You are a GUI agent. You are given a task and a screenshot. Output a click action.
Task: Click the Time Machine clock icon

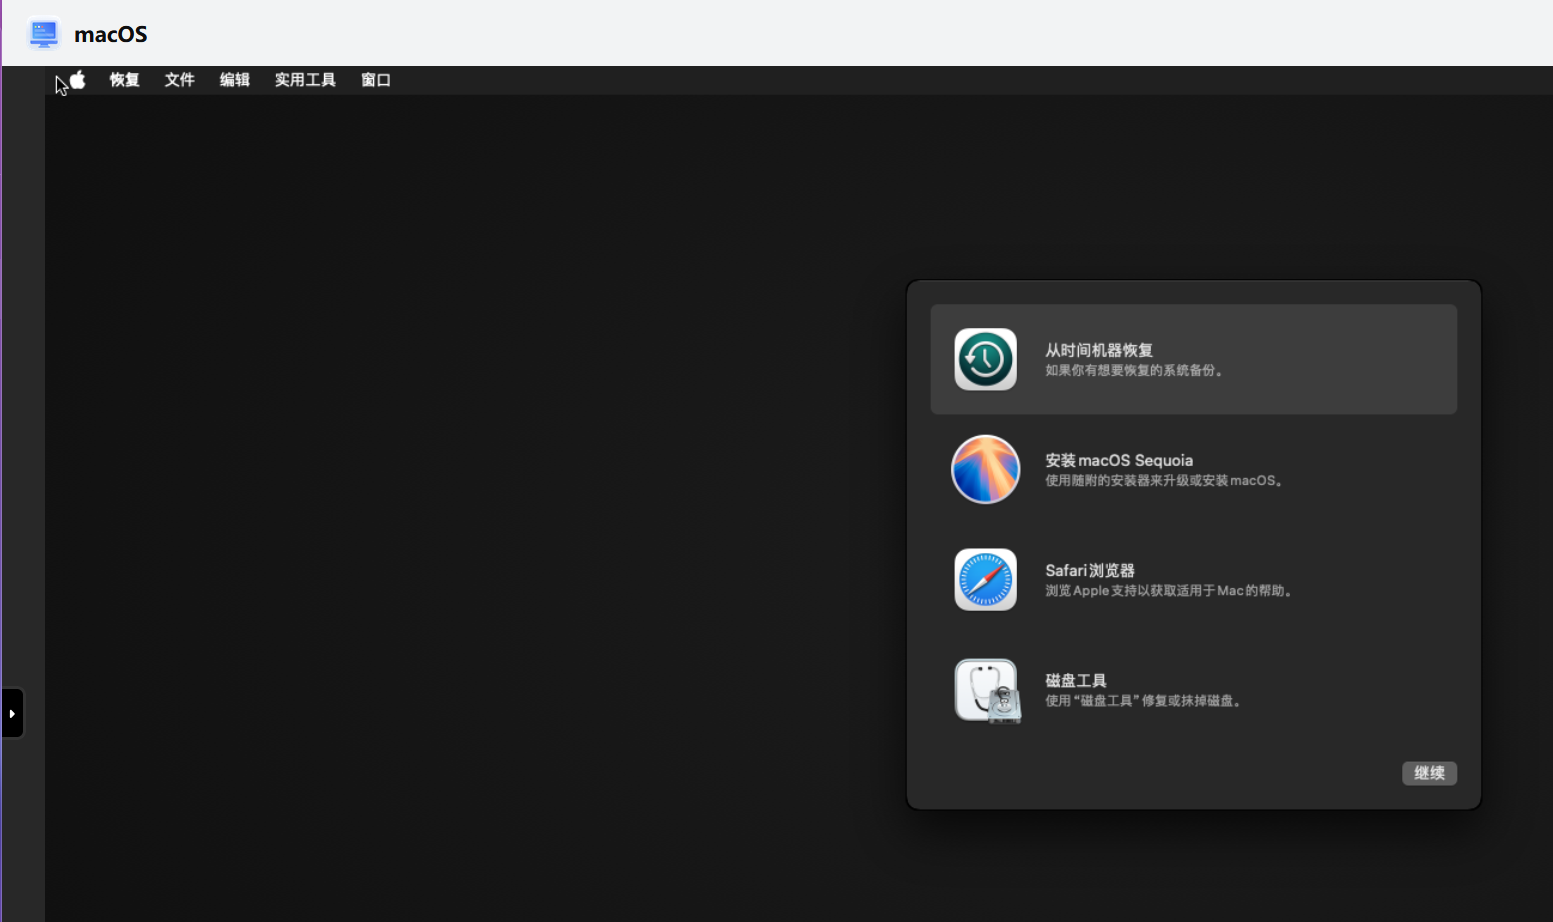click(x=985, y=359)
